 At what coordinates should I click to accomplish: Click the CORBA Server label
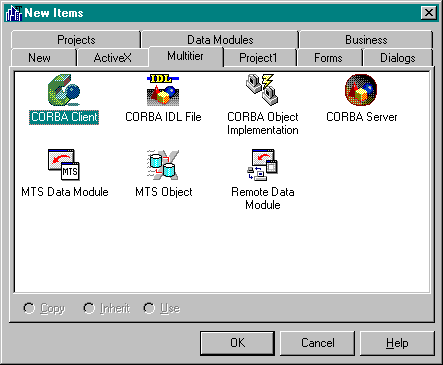click(x=362, y=117)
